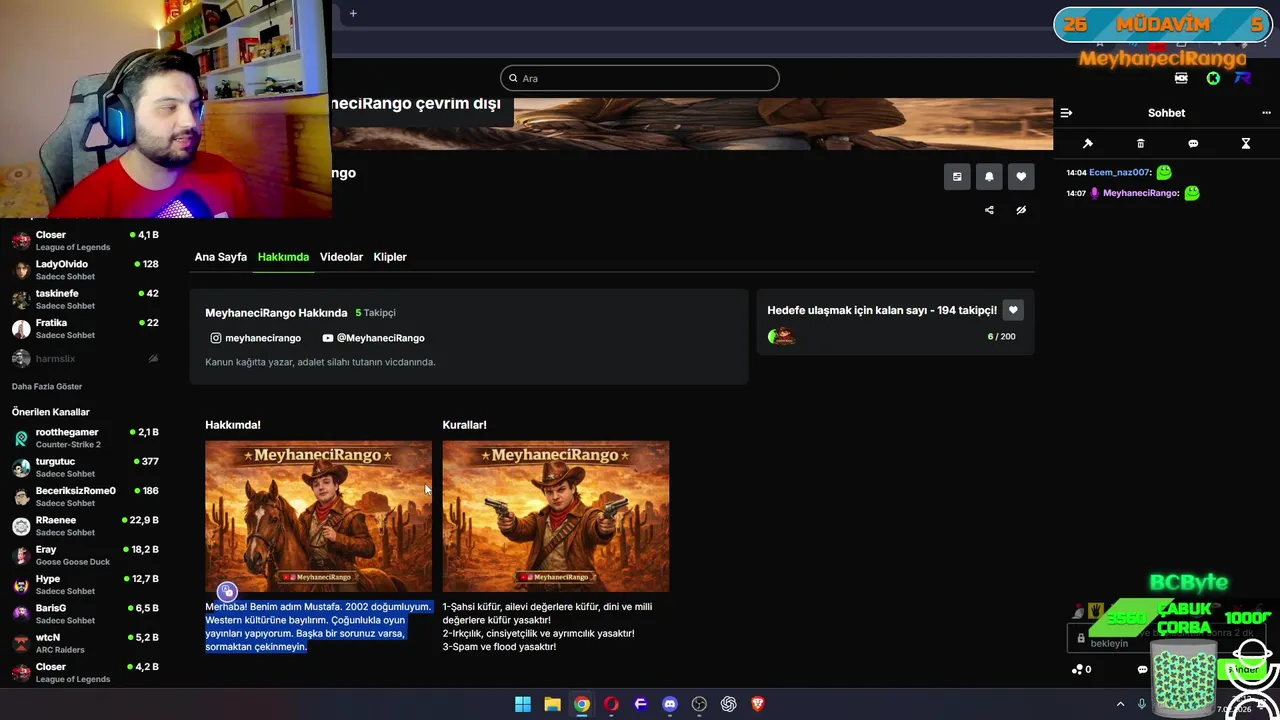
Task: Click the Hedefe ulaşmak için kalan sayı heading
Action: (x=882, y=311)
